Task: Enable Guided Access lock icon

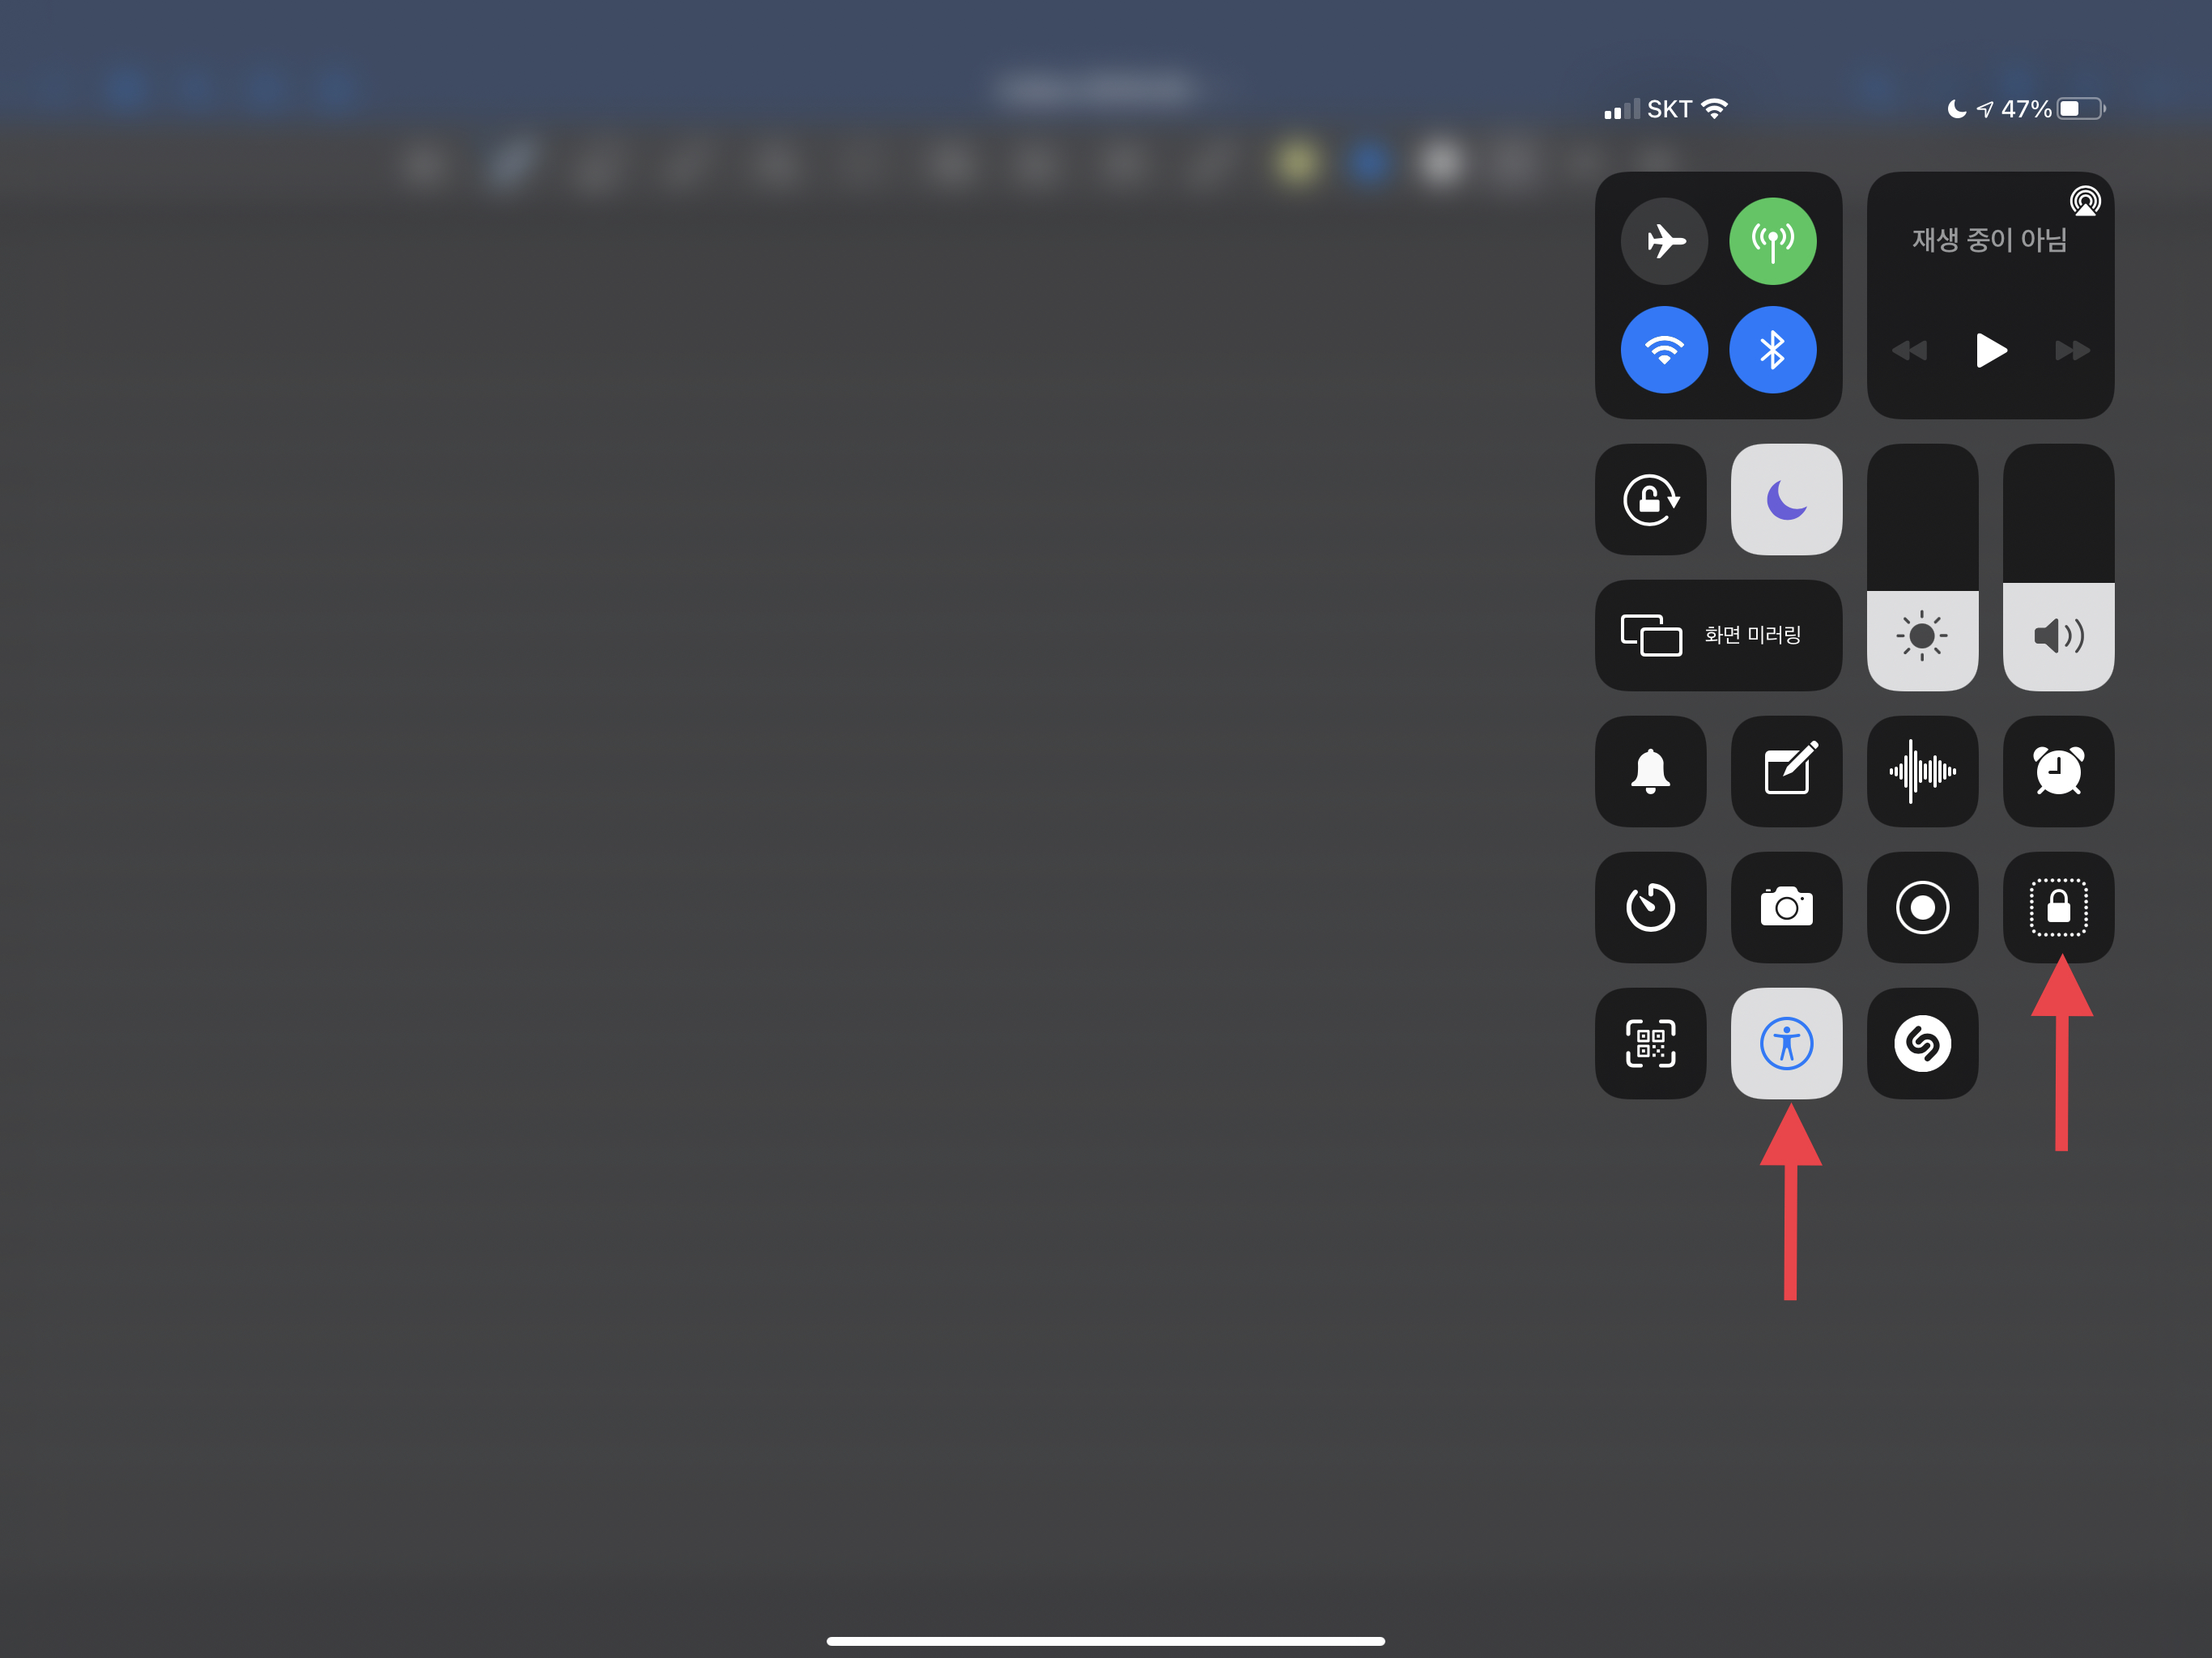Action: tap(2058, 907)
